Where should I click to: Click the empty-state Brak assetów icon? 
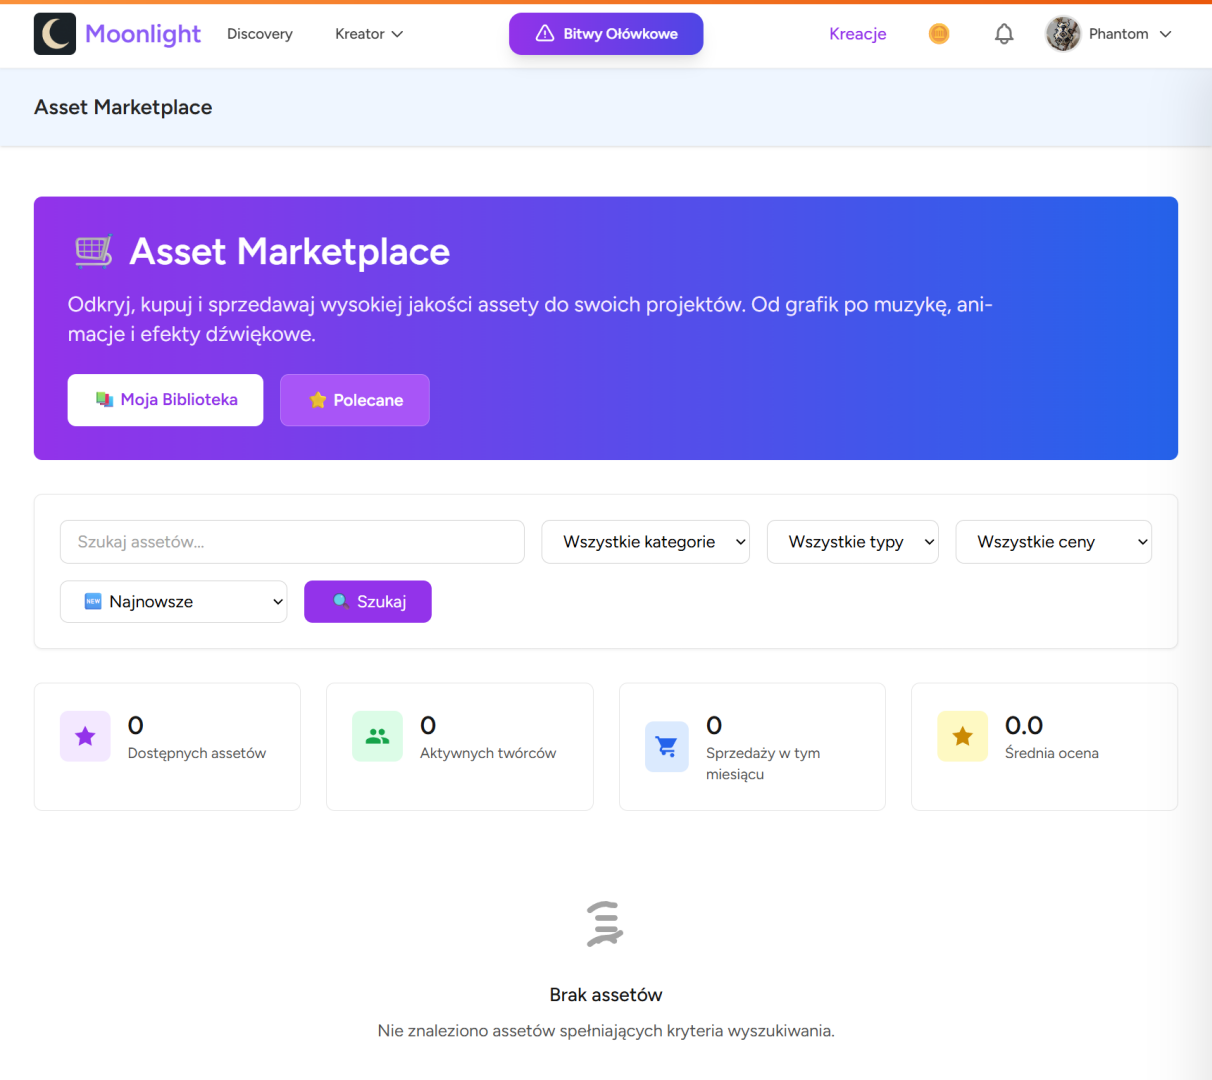pos(605,923)
